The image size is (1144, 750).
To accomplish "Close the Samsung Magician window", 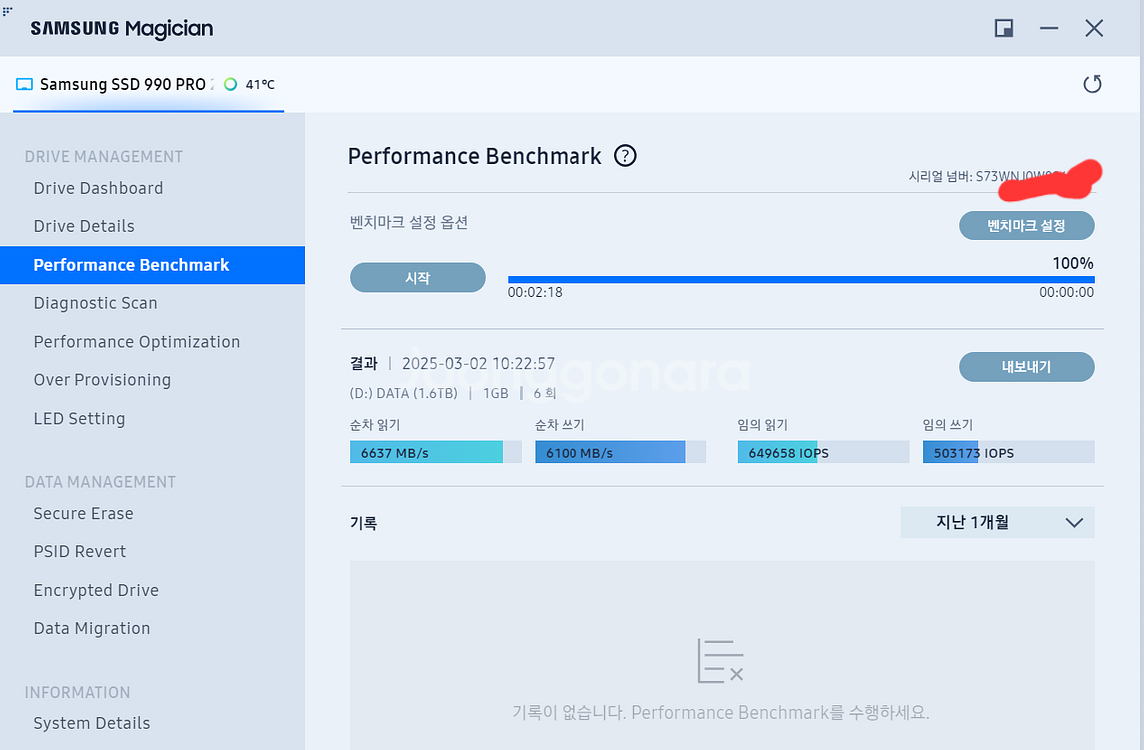I will tap(1094, 28).
